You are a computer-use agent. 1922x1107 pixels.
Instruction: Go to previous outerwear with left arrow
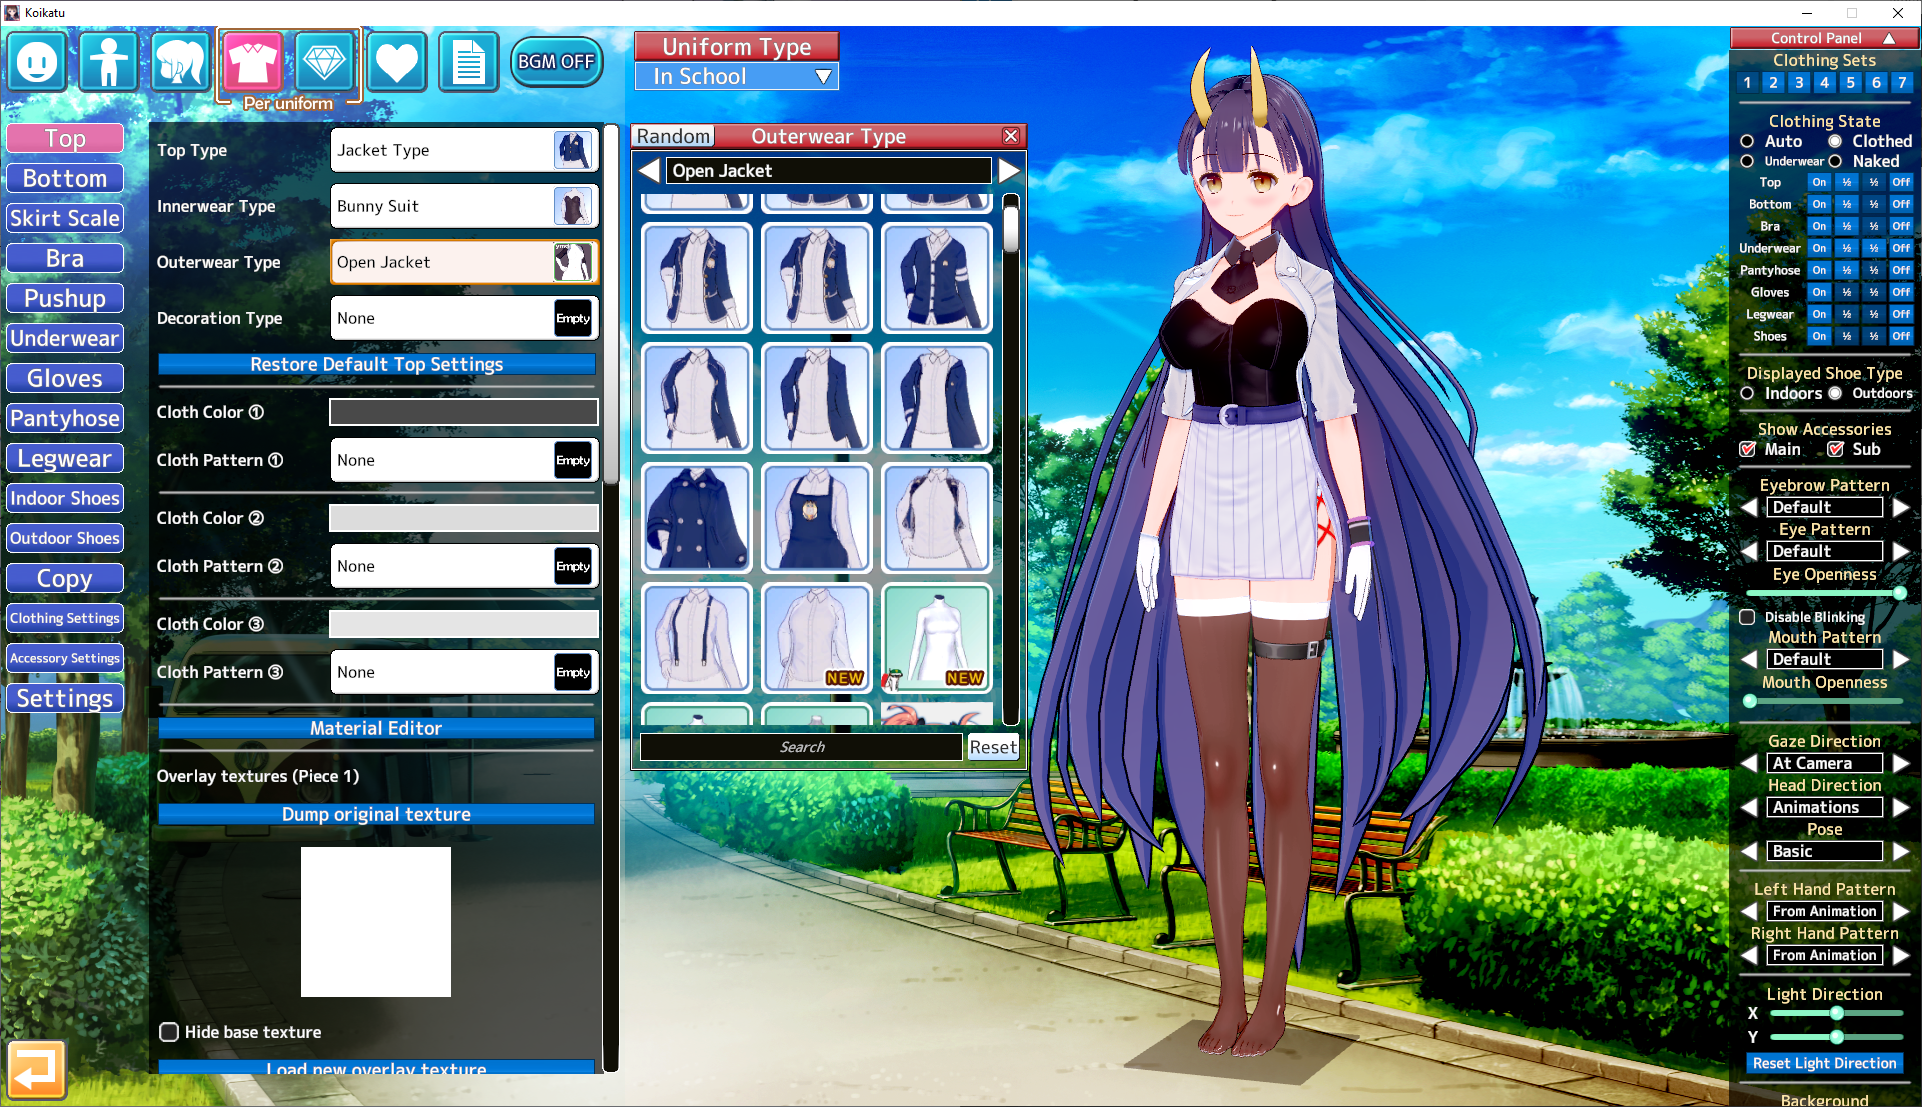coord(649,171)
